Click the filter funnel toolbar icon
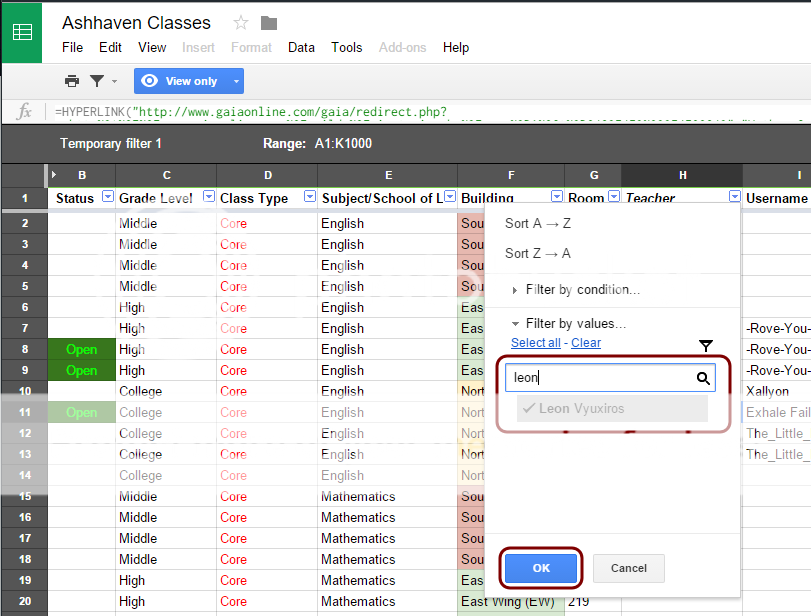This screenshot has height=616, width=811. (x=97, y=81)
